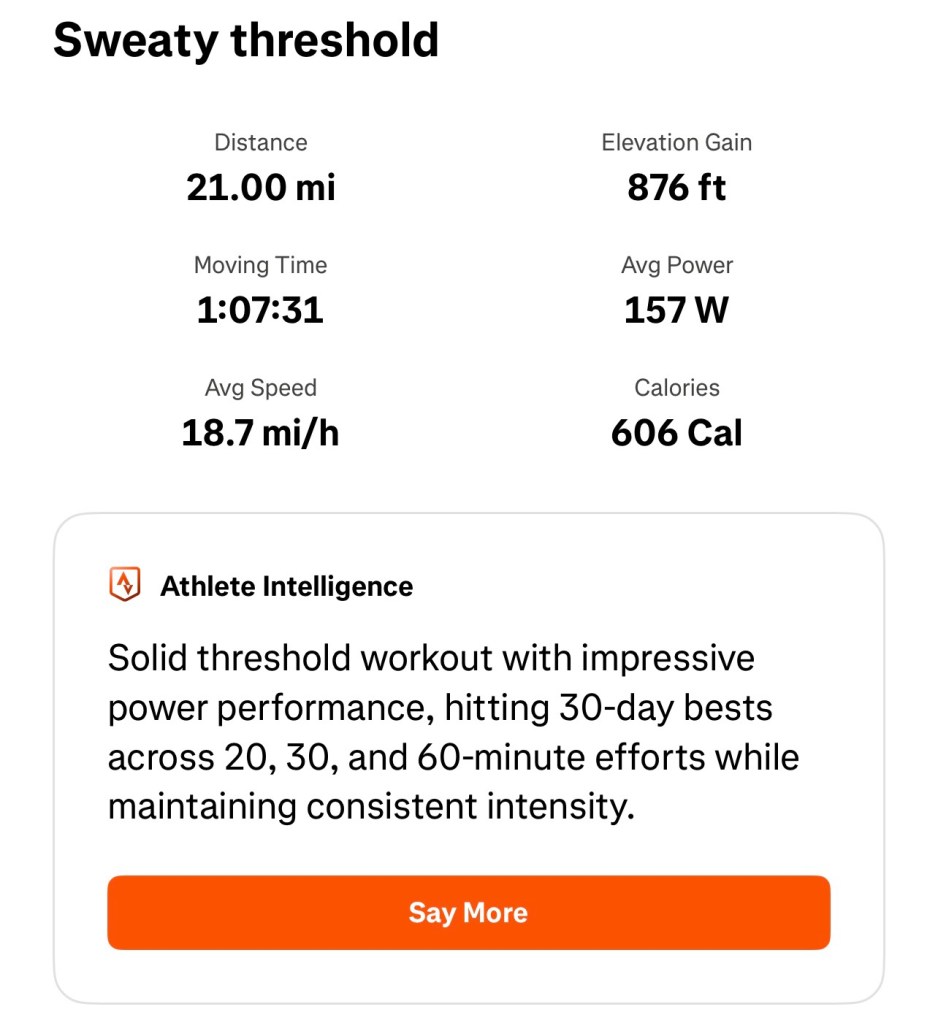Select the 1:07:31 moving time value
This screenshot has height=1023, width=938.
pyautogui.click(x=261, y=310)
